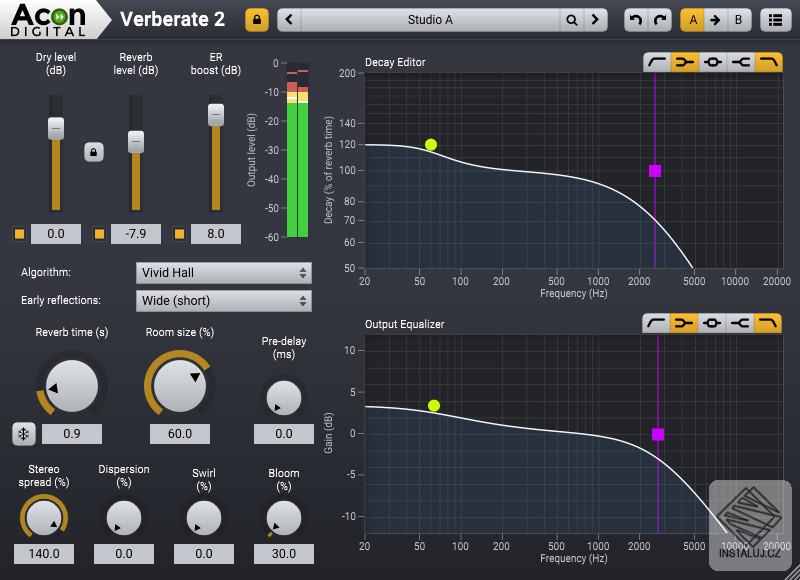Select comparison slot A
Image resolution: width=800 pixels, height=580 pixels.
(x=692, y=20)
